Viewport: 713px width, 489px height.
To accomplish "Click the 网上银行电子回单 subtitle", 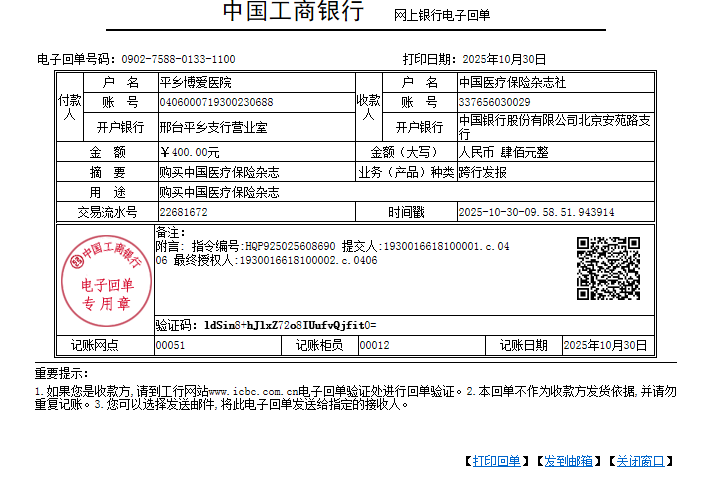I will tap(441, 15).
